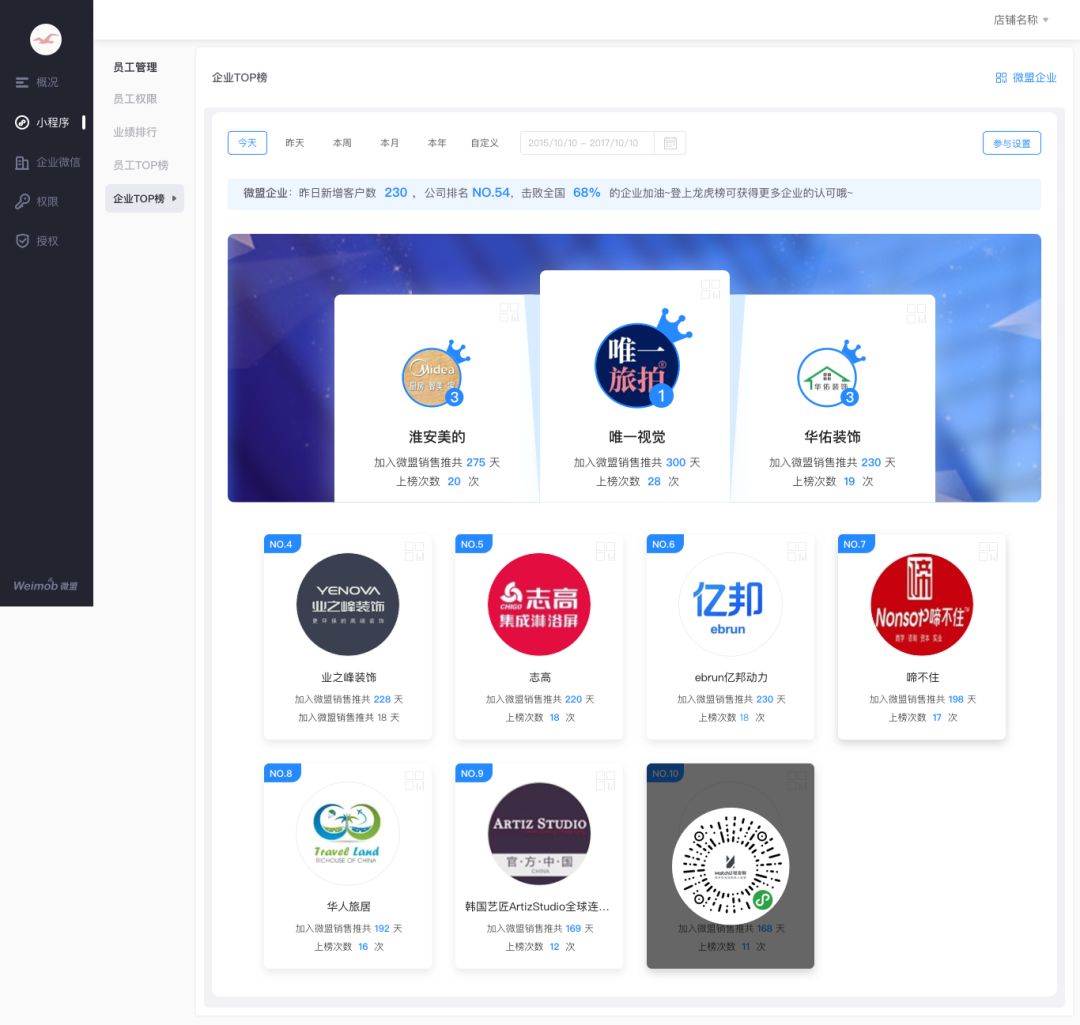This screenshot has width=1080, height=1025.
Task: Show QR code icon on 啼不住 card
Action: click(x=988, y=551)
